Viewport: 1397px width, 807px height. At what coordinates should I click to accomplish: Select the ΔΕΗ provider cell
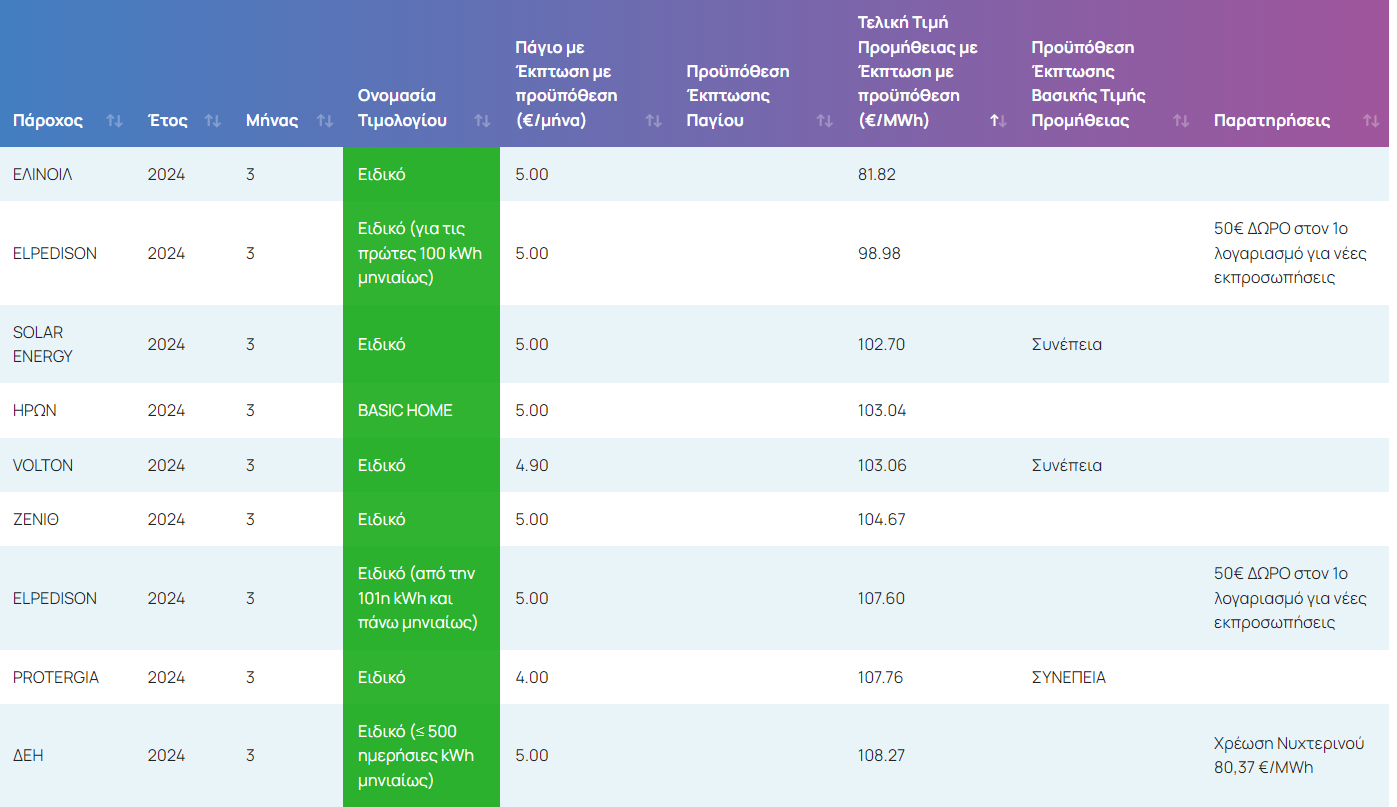pos(28,755)
